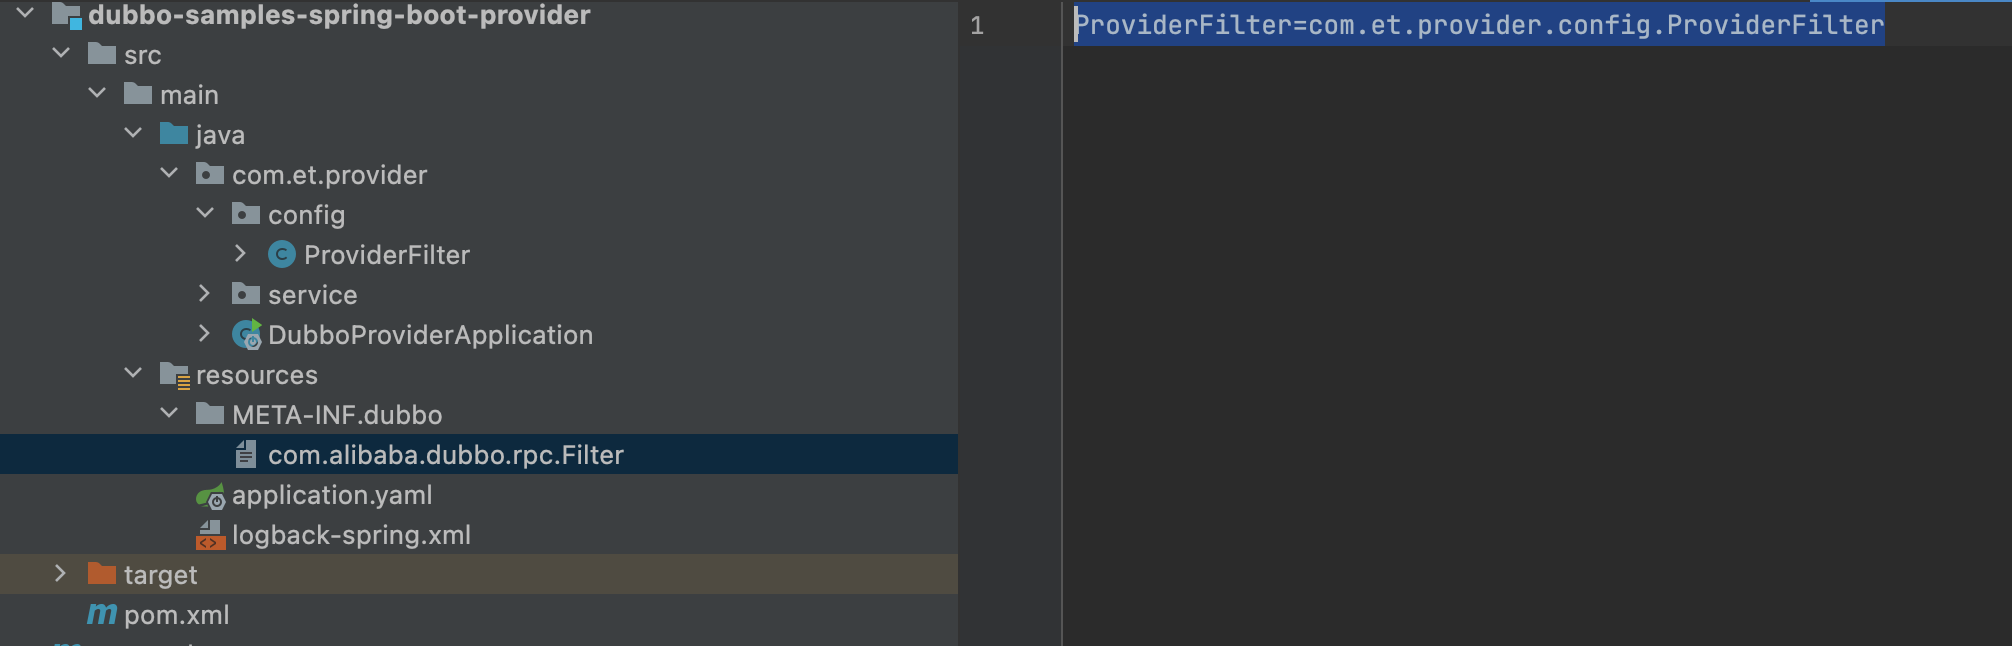This screenshot has height=646, width=2012.
Task: Click the com.alibaba.dubbo.rpc.Filter file icon
Action: pos(245,456)
